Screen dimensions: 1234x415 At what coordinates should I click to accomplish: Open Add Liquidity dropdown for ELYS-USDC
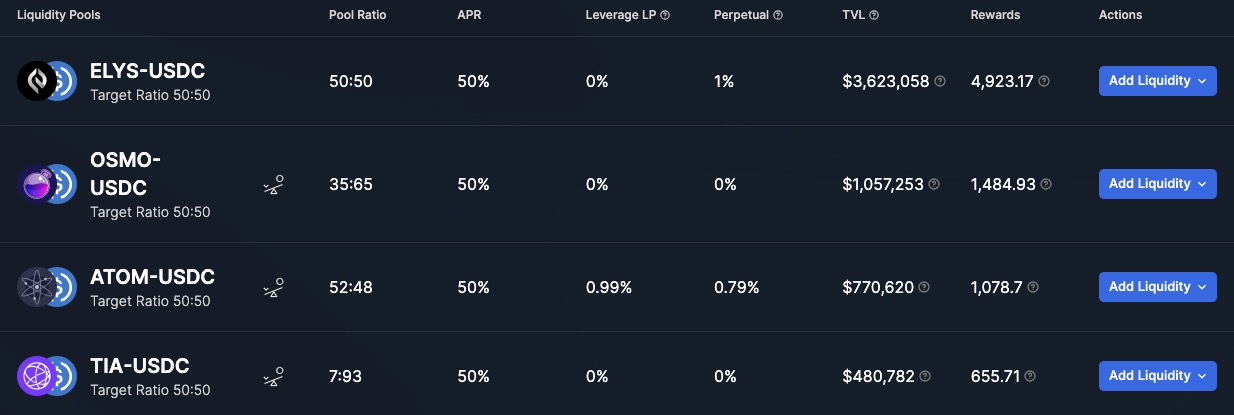pos(1157,81)
